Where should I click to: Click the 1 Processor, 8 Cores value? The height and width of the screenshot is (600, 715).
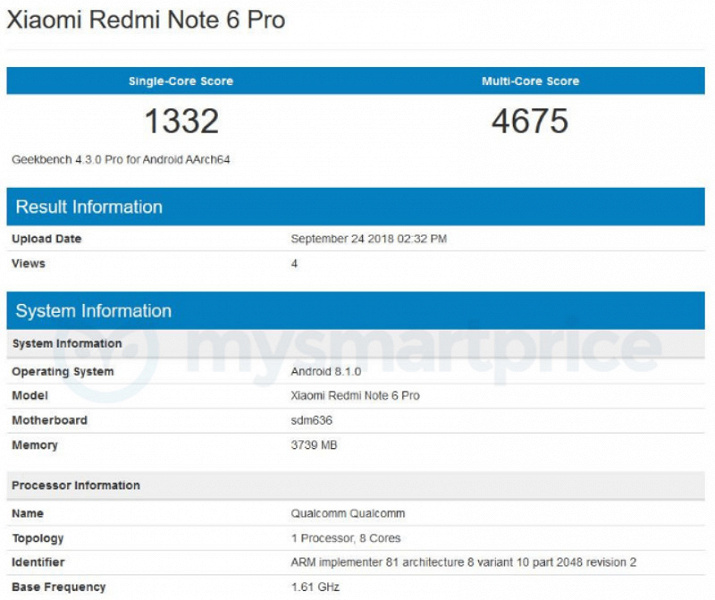[x=346, y=538]
